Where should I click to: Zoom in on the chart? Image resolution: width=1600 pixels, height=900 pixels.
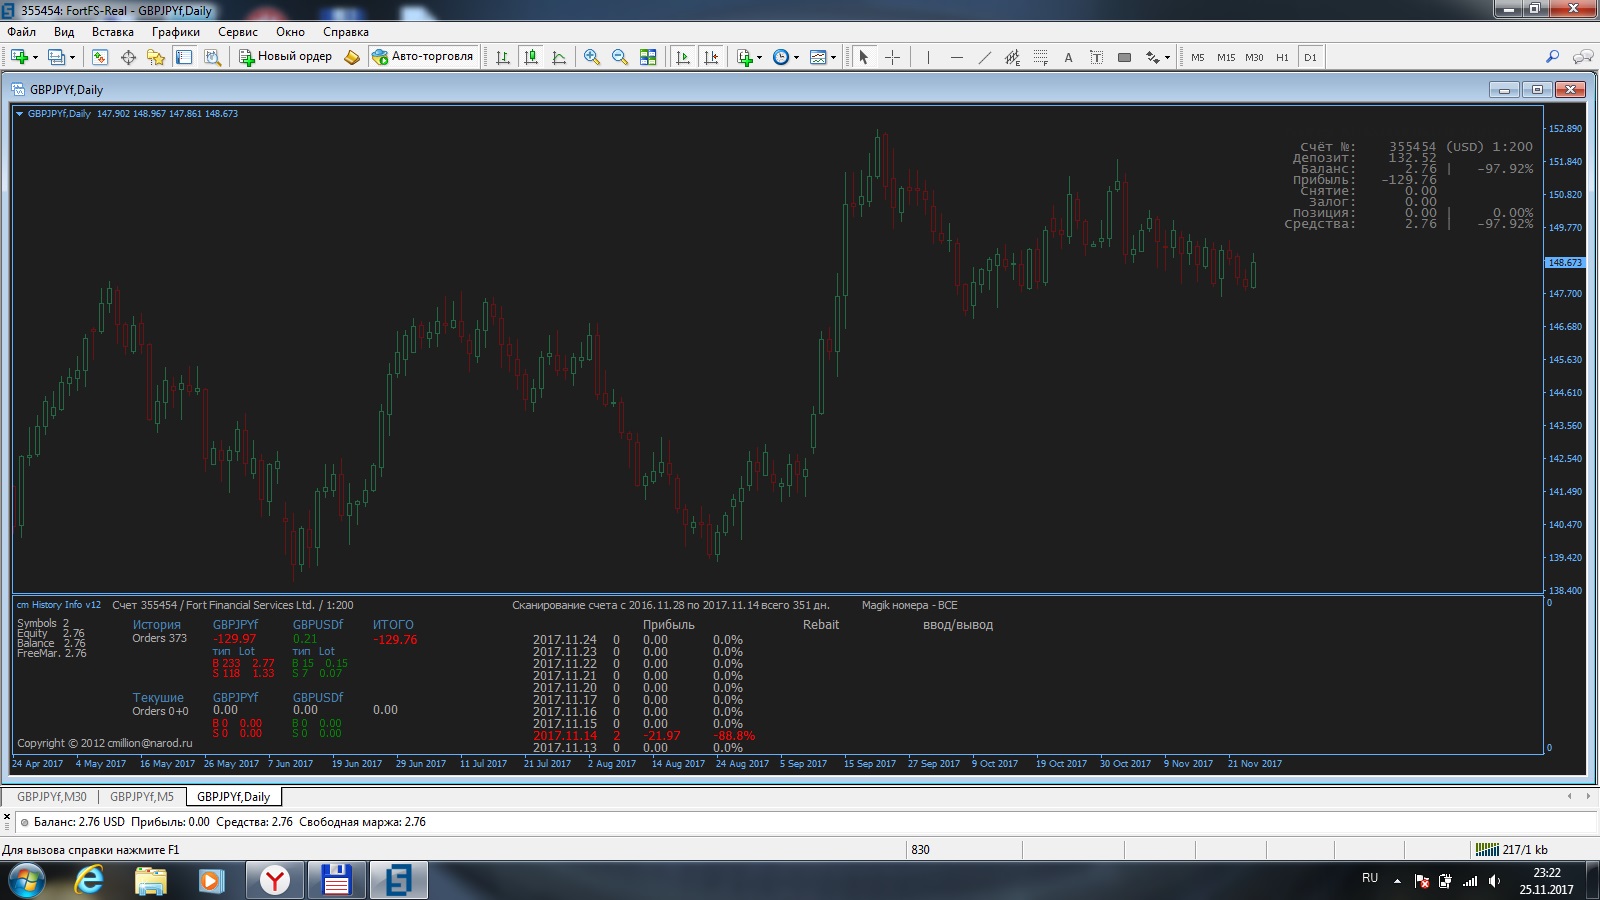pos(592,57)
